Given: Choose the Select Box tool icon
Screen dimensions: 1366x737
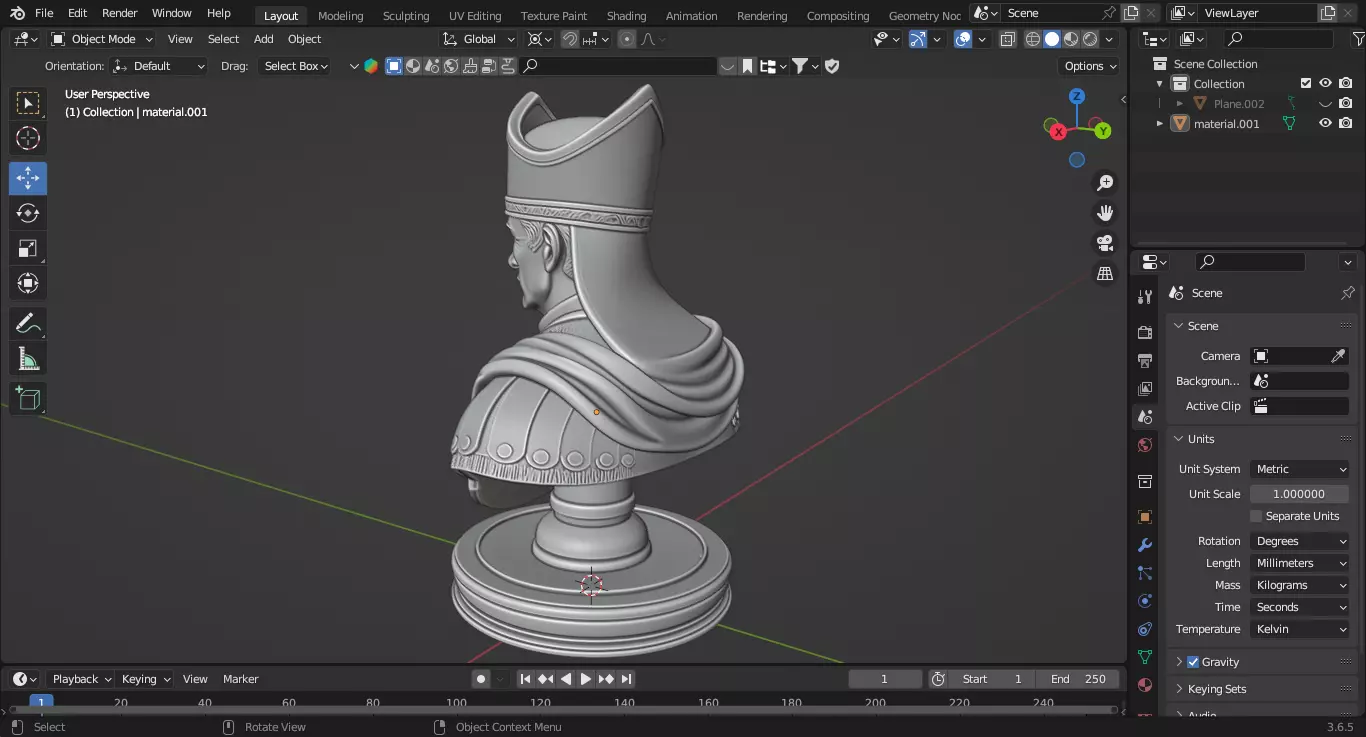Looking at the screenshot, I should (x=28, y=104).
